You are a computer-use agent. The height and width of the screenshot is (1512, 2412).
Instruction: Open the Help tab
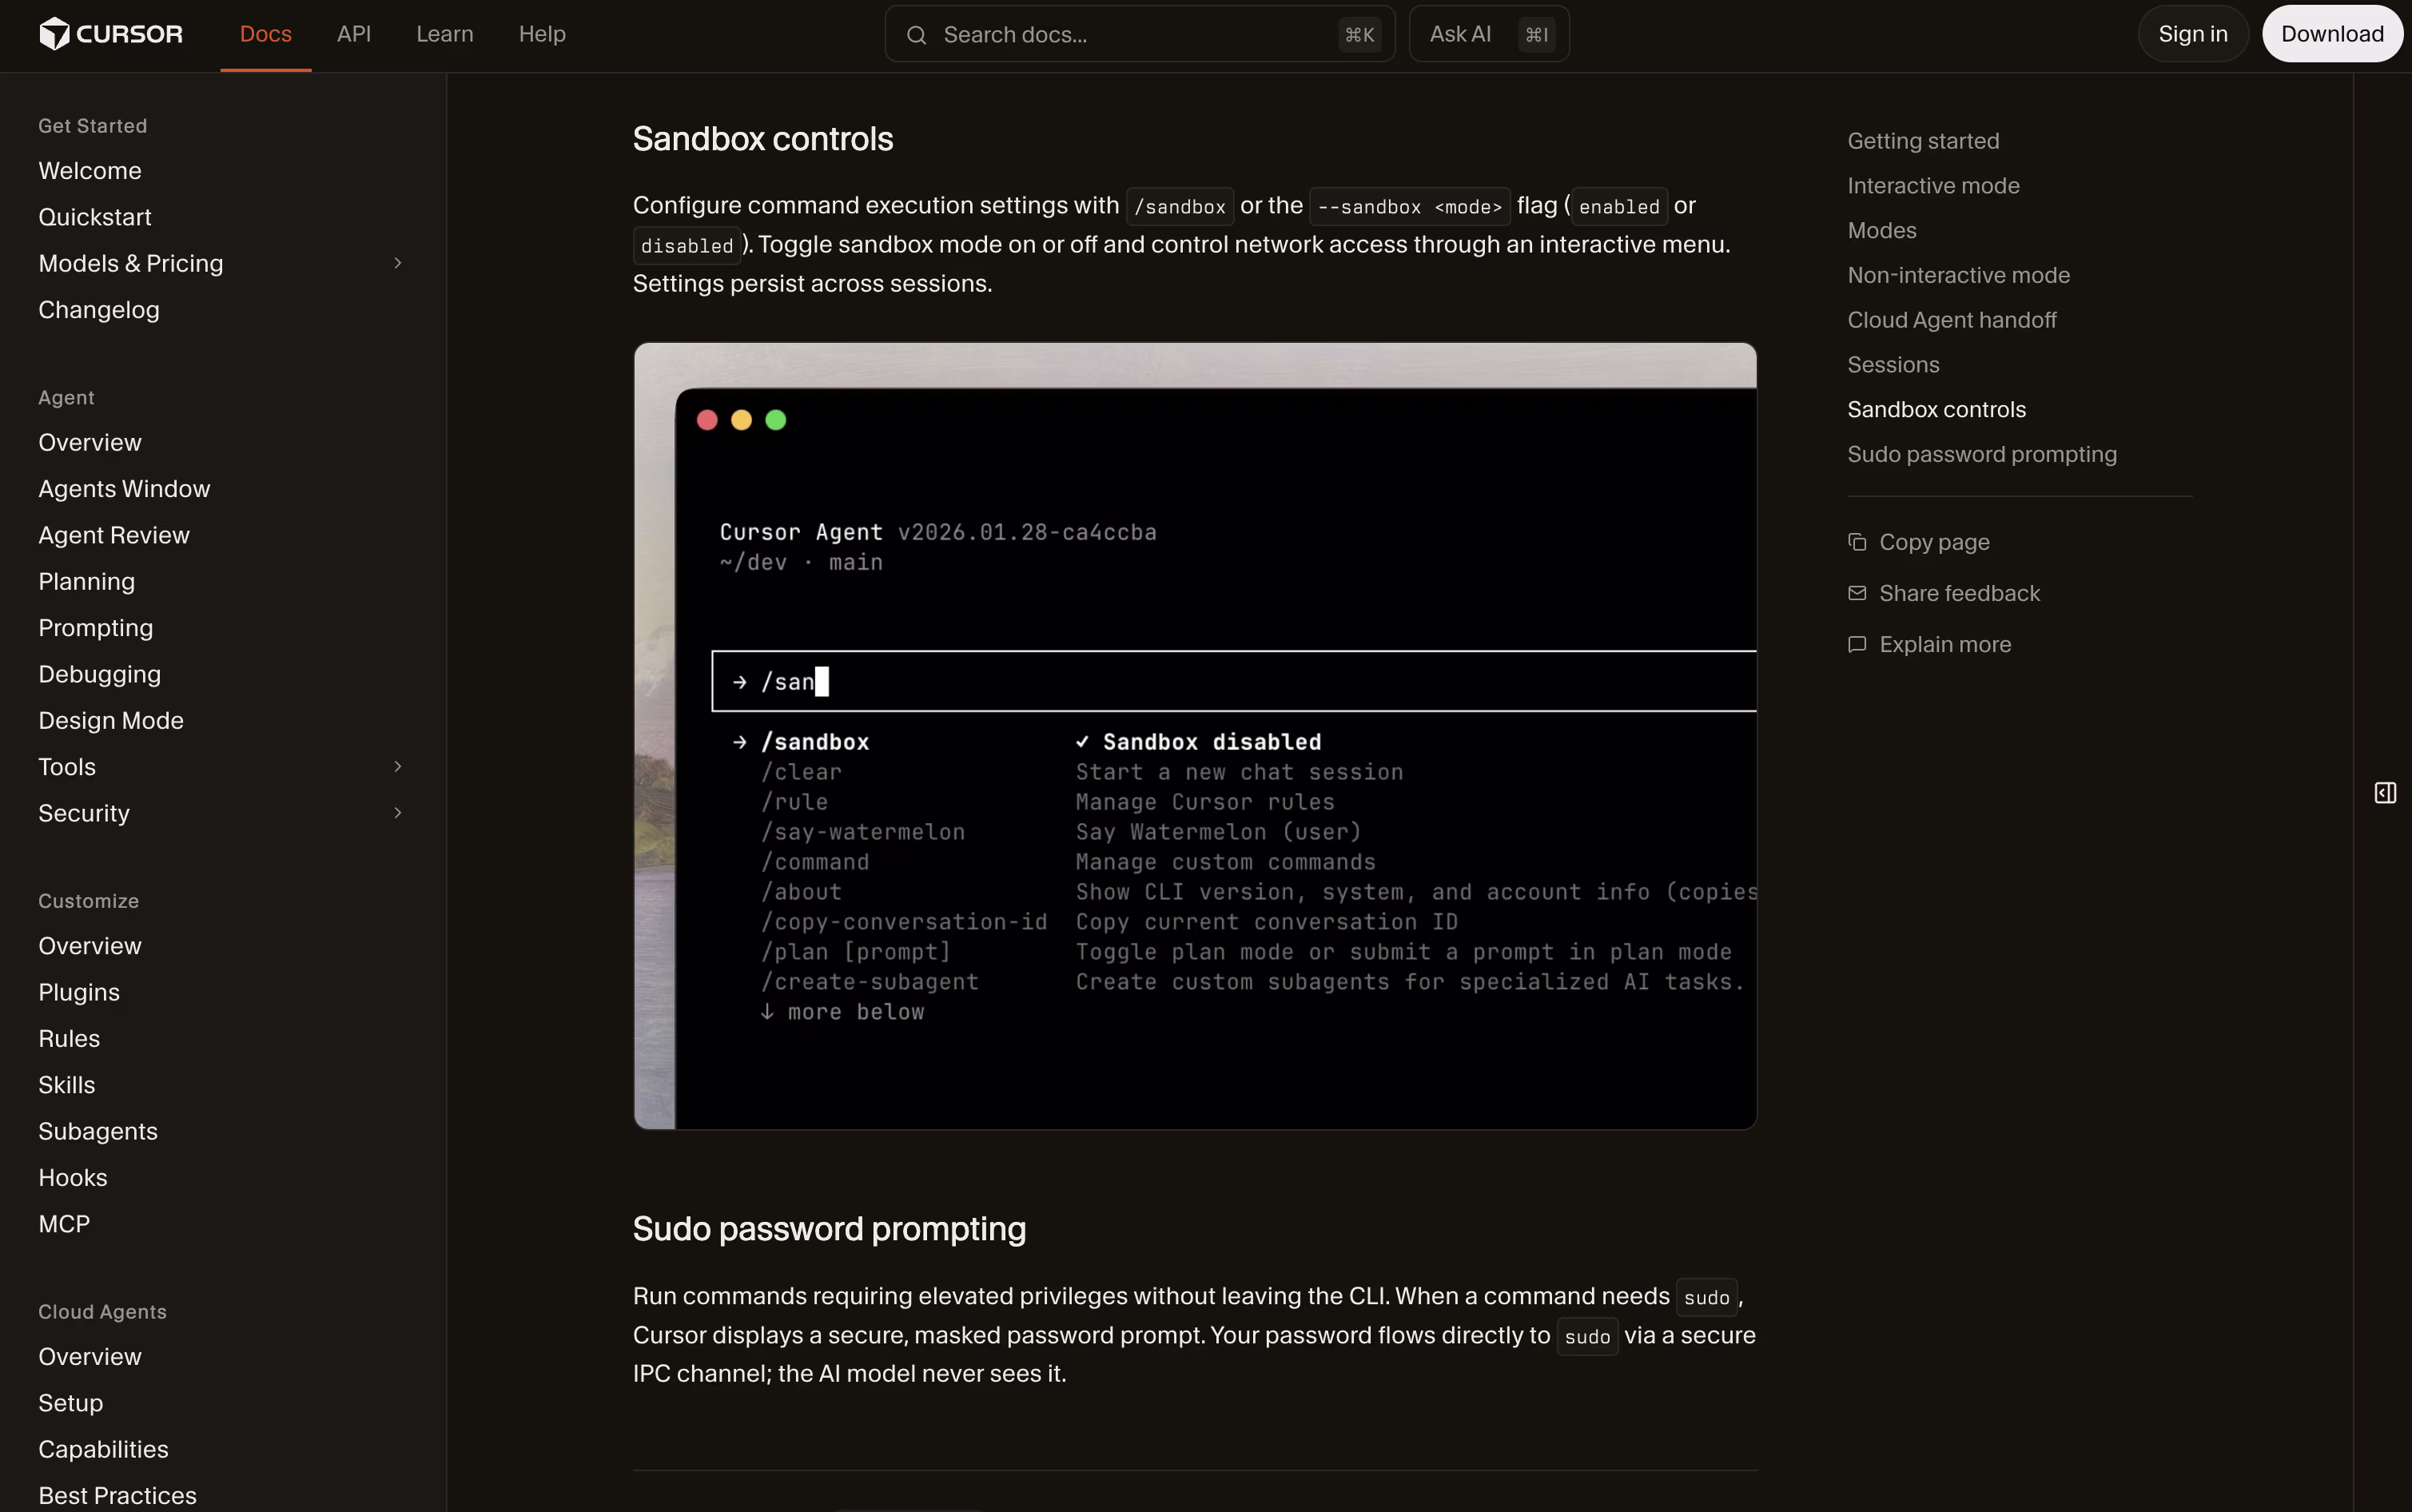(x=542, y=34)
